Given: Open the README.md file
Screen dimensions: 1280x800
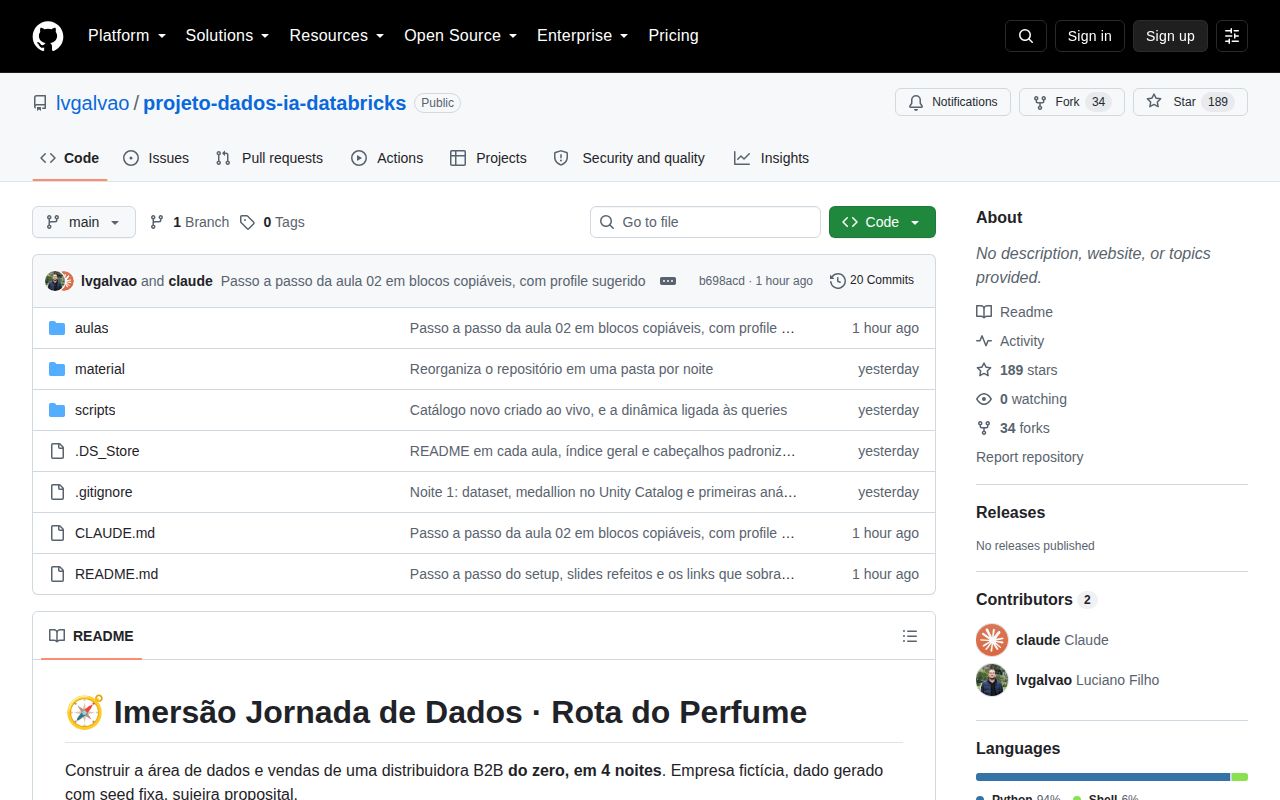Looking at the screenshot, I should coord(116,574).
